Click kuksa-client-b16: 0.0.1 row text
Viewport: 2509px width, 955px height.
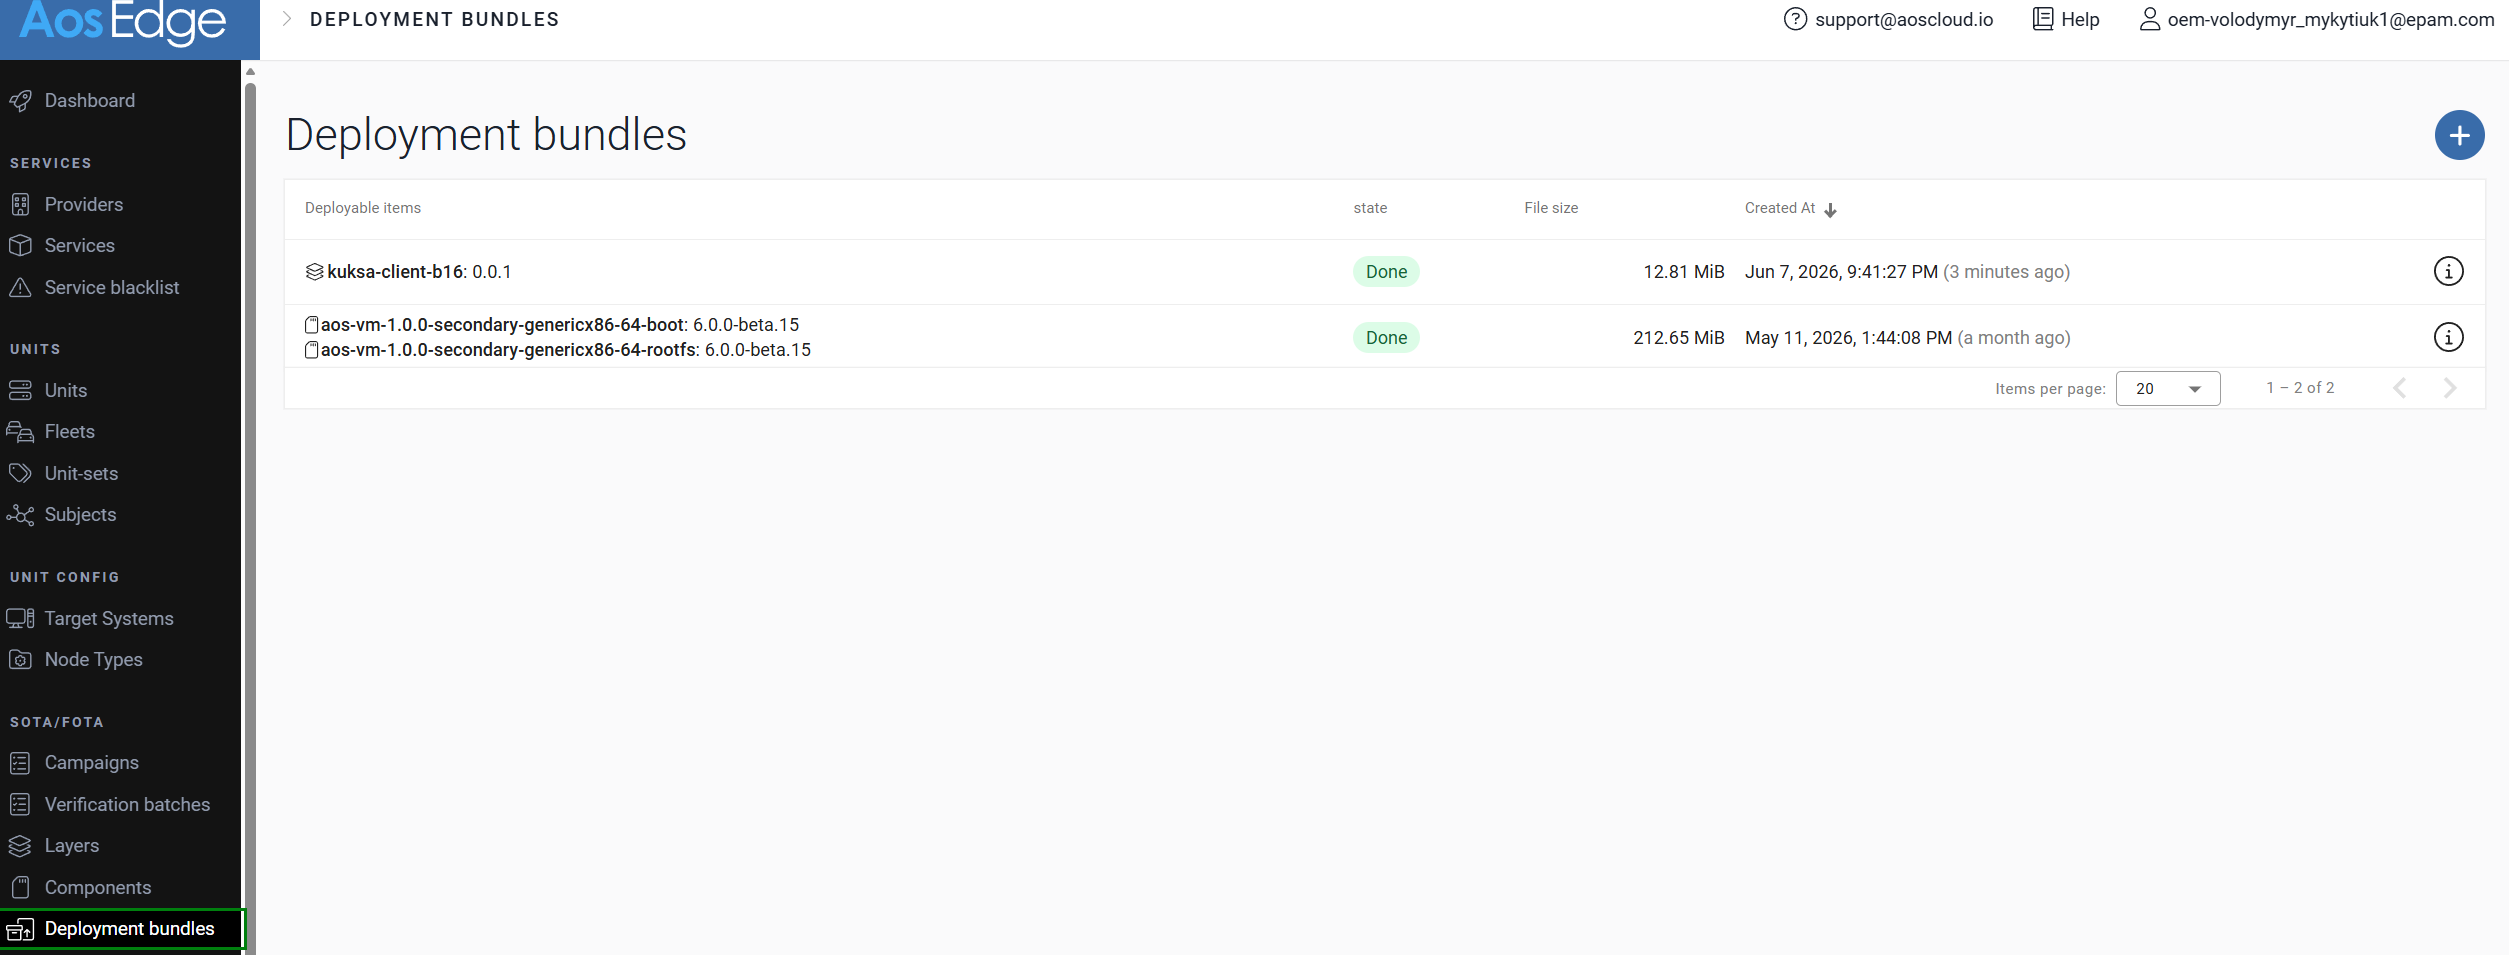(x=419, y=272)
